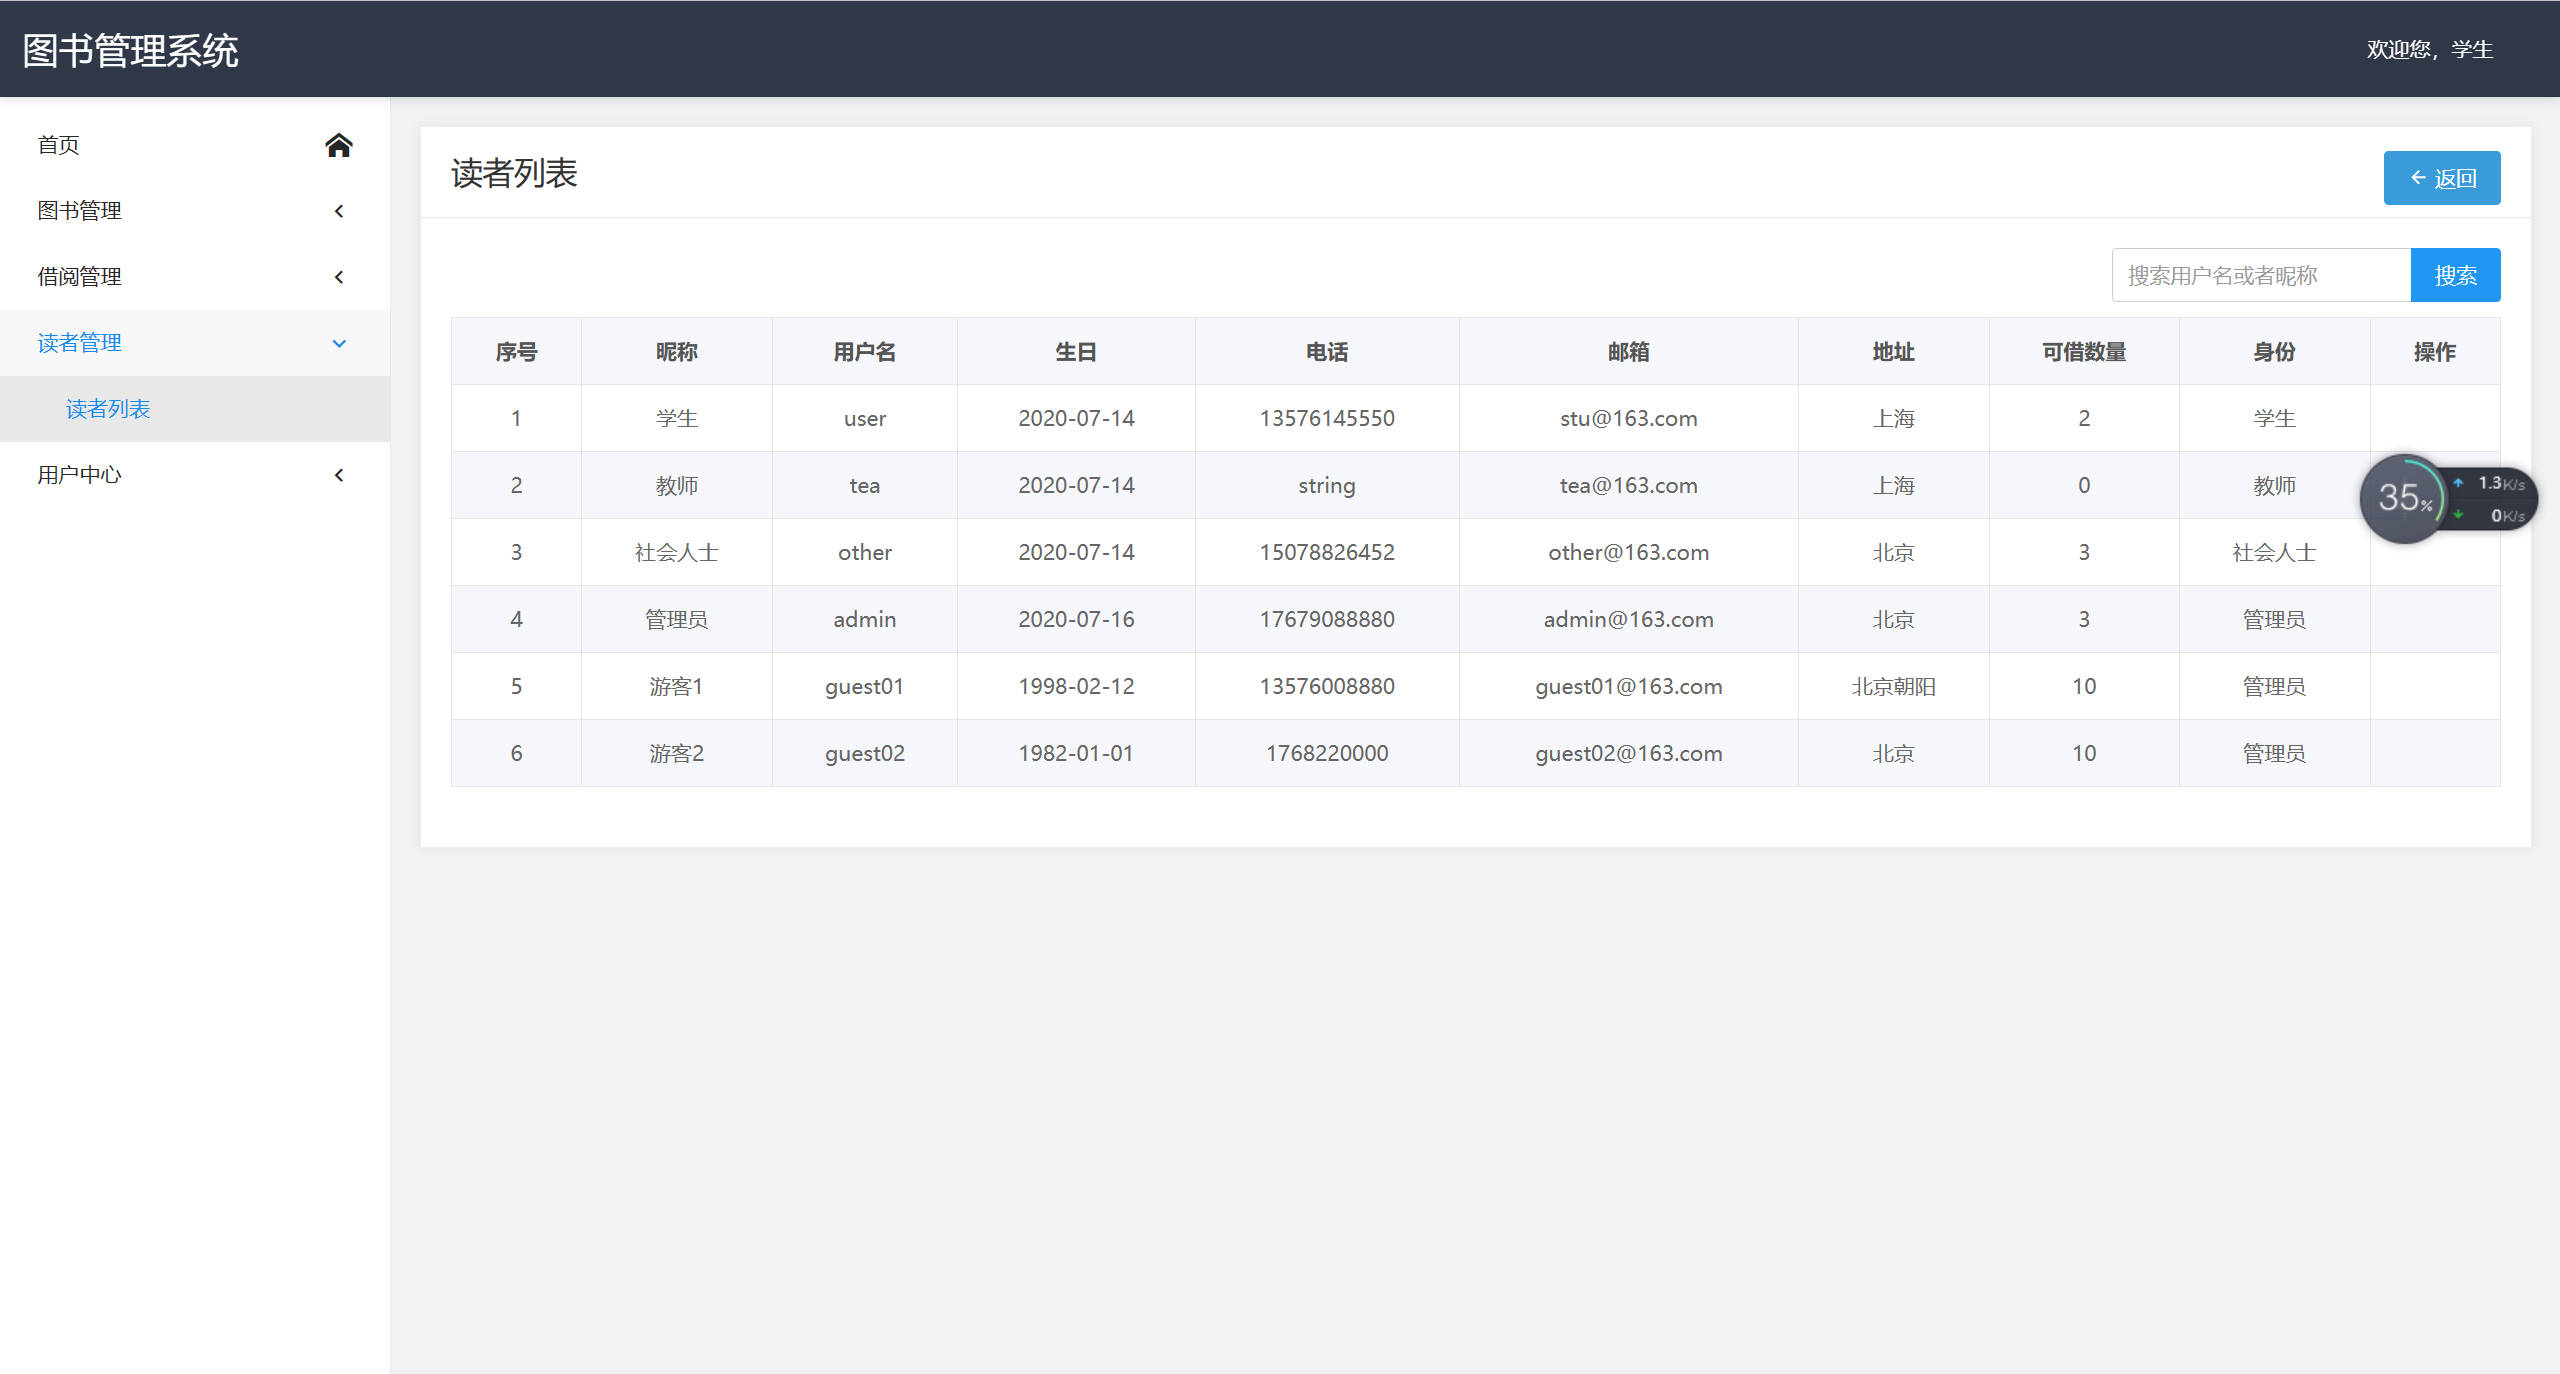The width and height of the screenshot is (2560, 1374).
Task: Click the 搜索 search button
Action: click(2456, 274)
